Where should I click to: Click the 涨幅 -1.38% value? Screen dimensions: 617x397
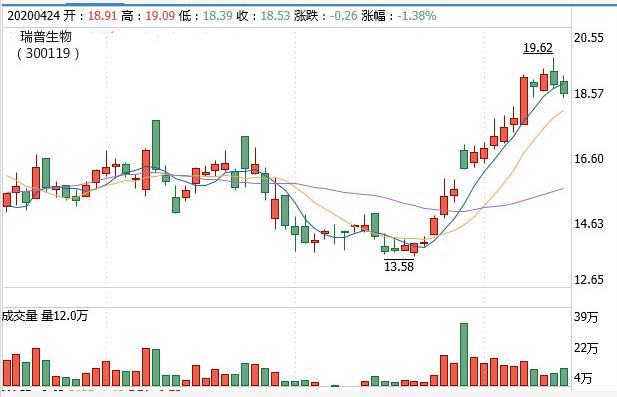[x=417, y=16]
